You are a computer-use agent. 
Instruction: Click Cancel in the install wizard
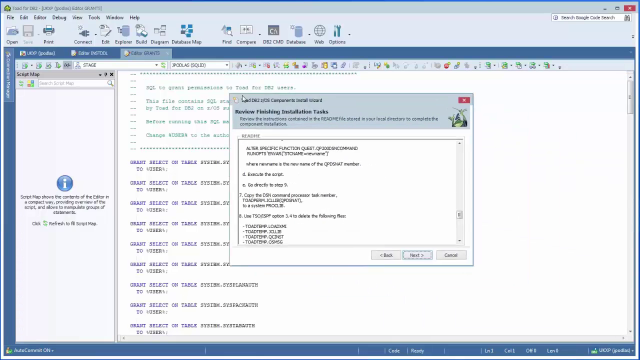[x=451, y=255]
